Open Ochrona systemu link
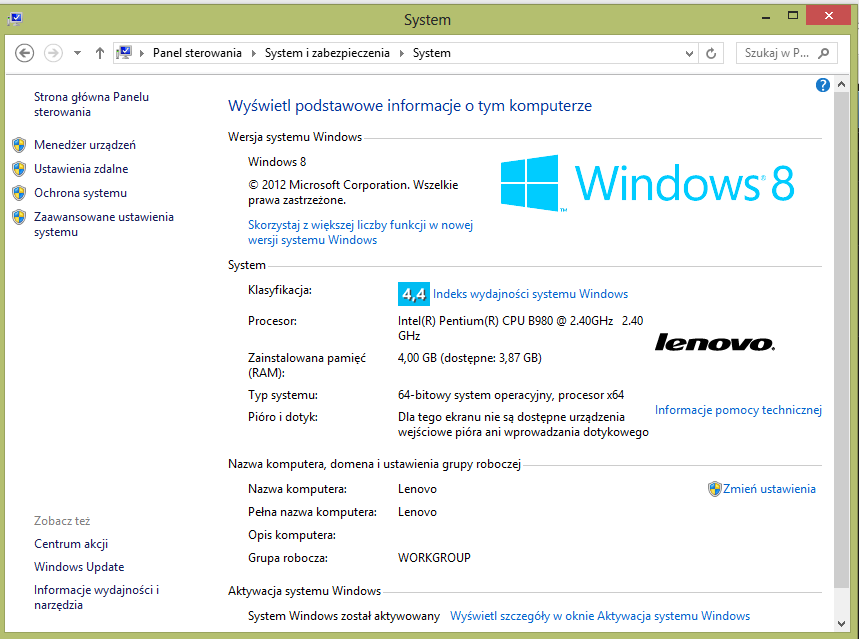 [81, 193]
